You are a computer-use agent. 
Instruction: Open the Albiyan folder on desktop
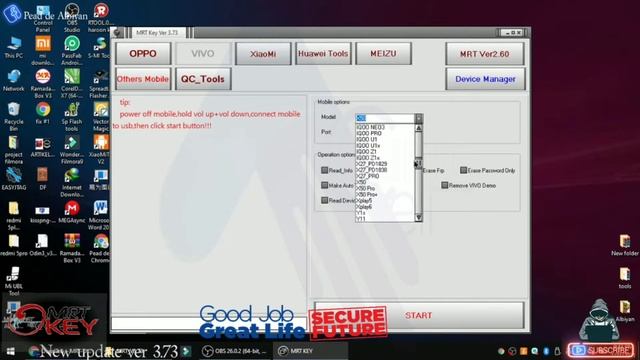click(624, 311)
